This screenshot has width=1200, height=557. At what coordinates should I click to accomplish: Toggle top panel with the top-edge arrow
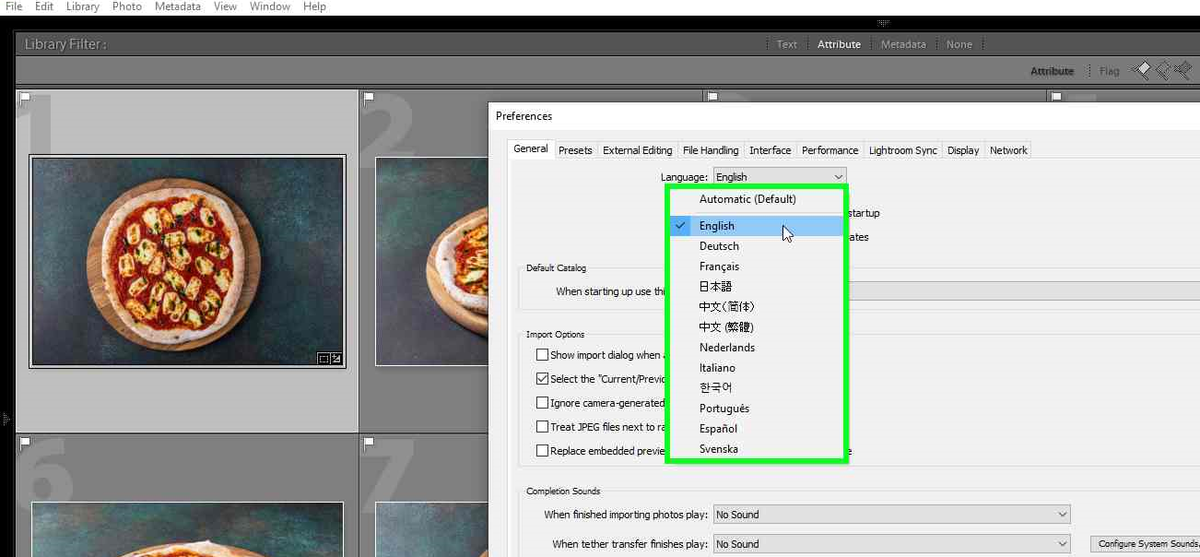(x=883, y=21)
